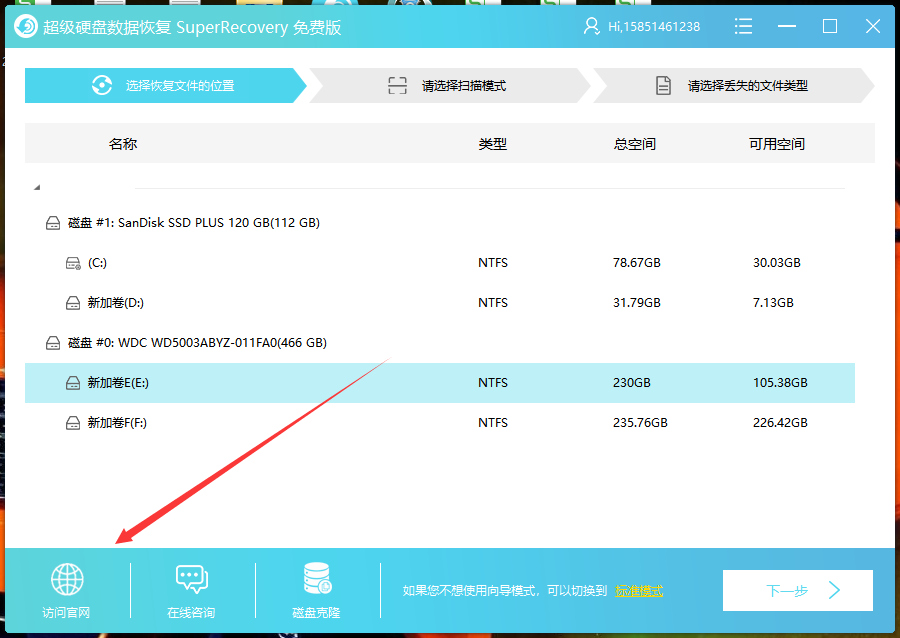Open the title bar list menu icon
This screenshot has width=900, height=638.
743,26
